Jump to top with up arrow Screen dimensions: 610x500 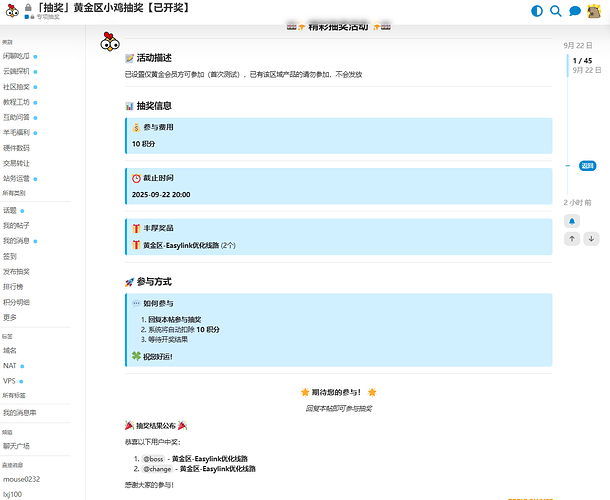point(572,239)
